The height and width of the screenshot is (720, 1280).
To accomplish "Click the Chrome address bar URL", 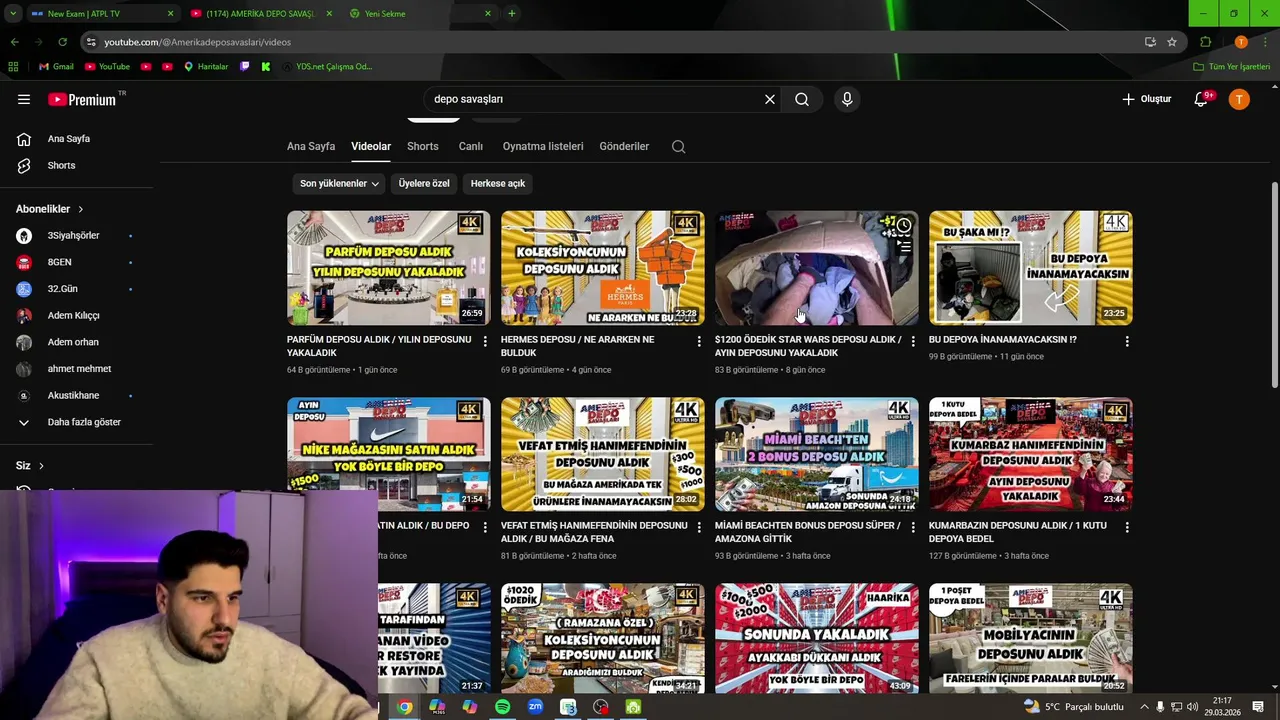I will (x=197, y=42).
